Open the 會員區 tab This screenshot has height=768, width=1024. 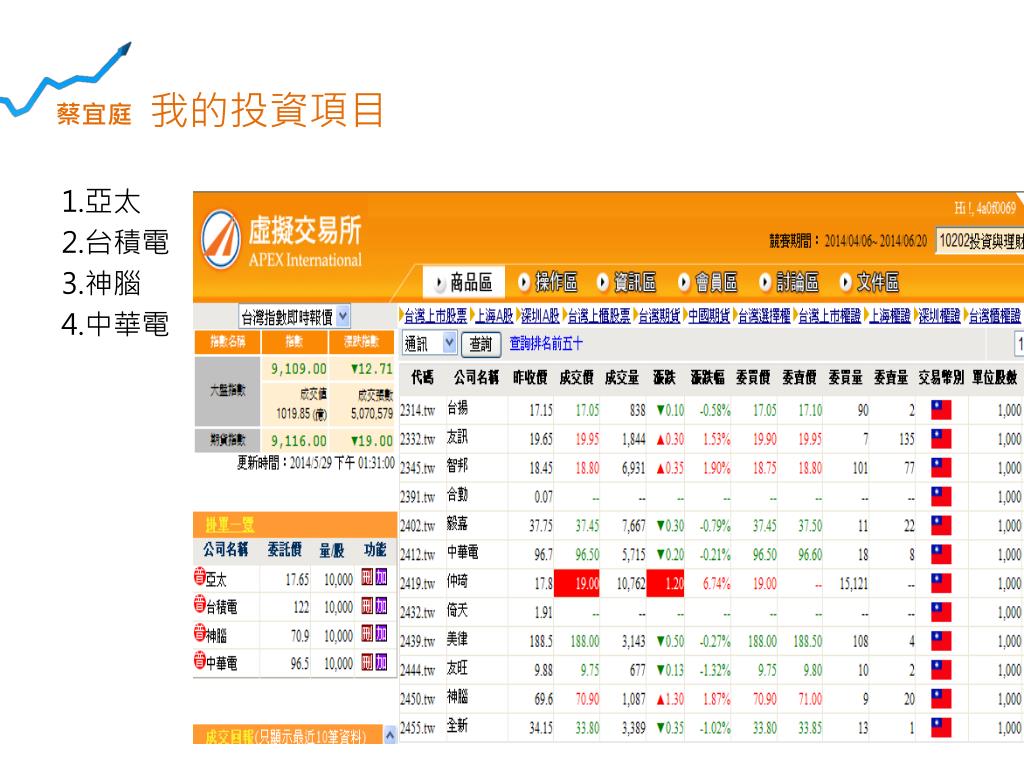(708, 282)
